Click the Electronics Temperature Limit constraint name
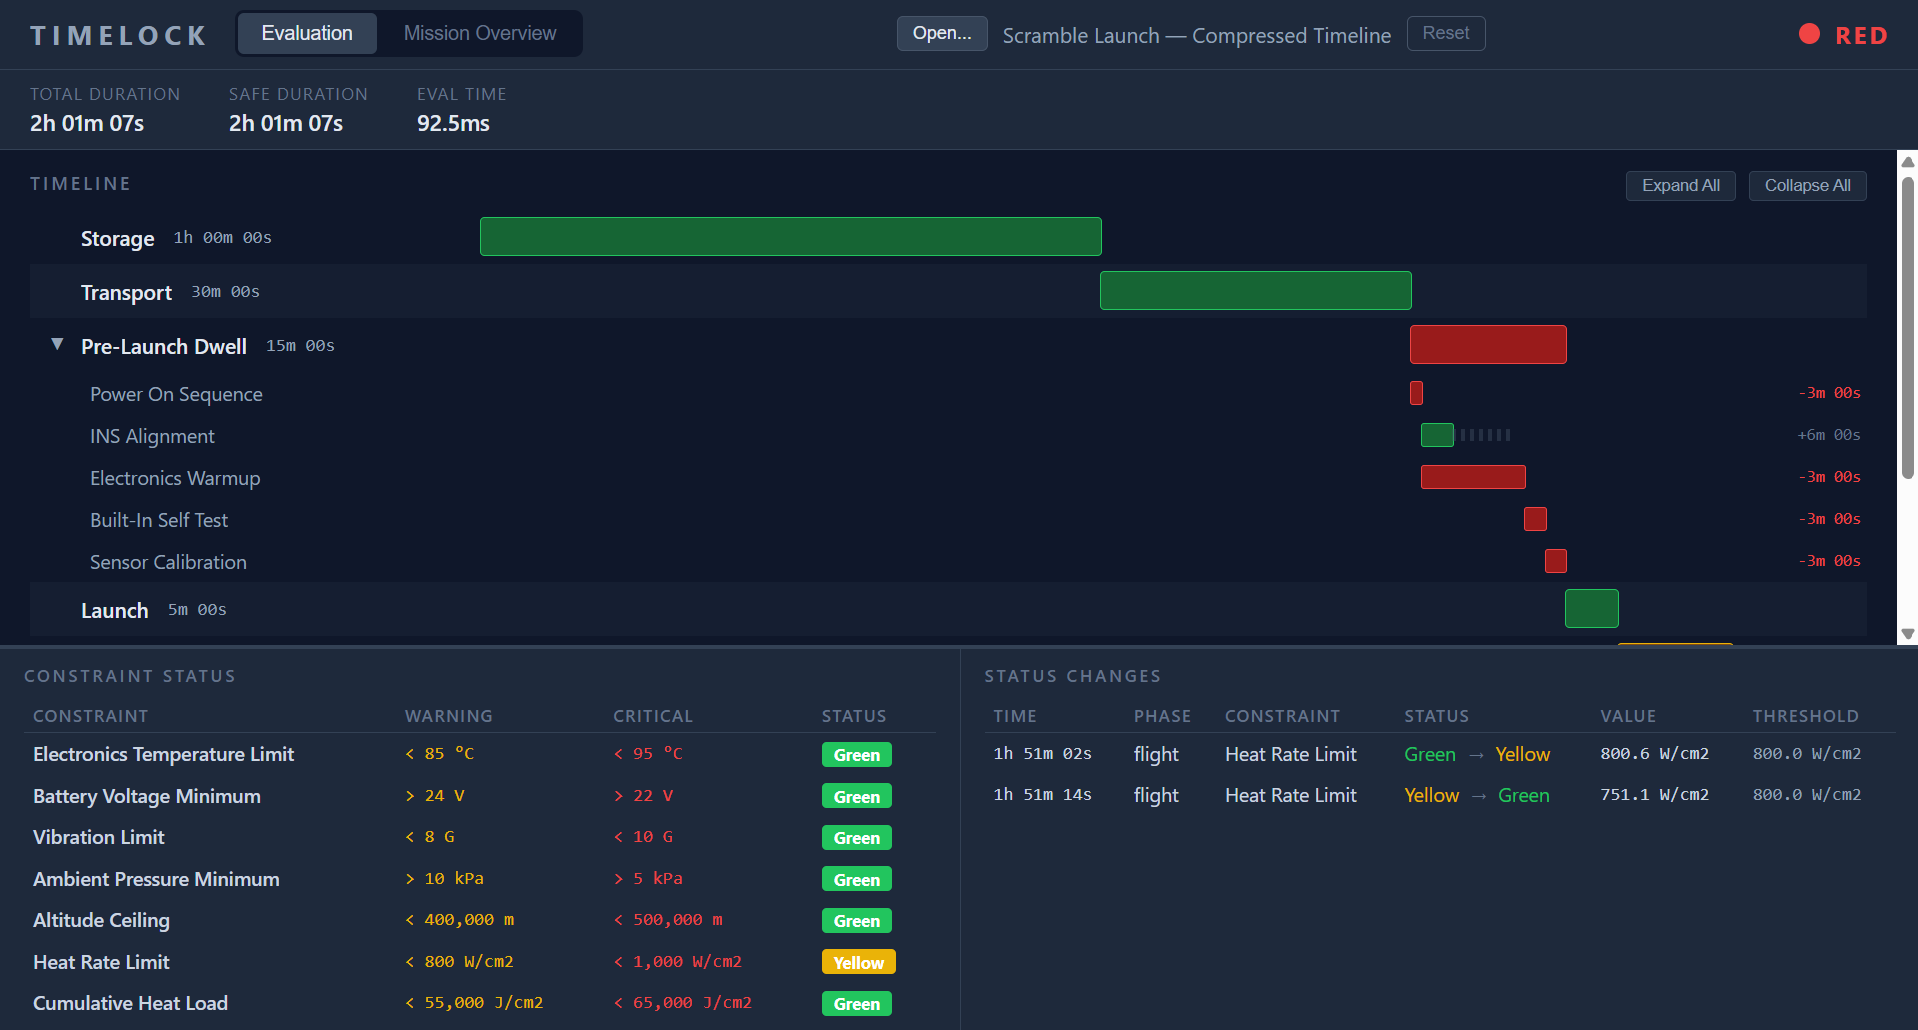This screenshot has width=1918, height=1030. pos(163,754)
